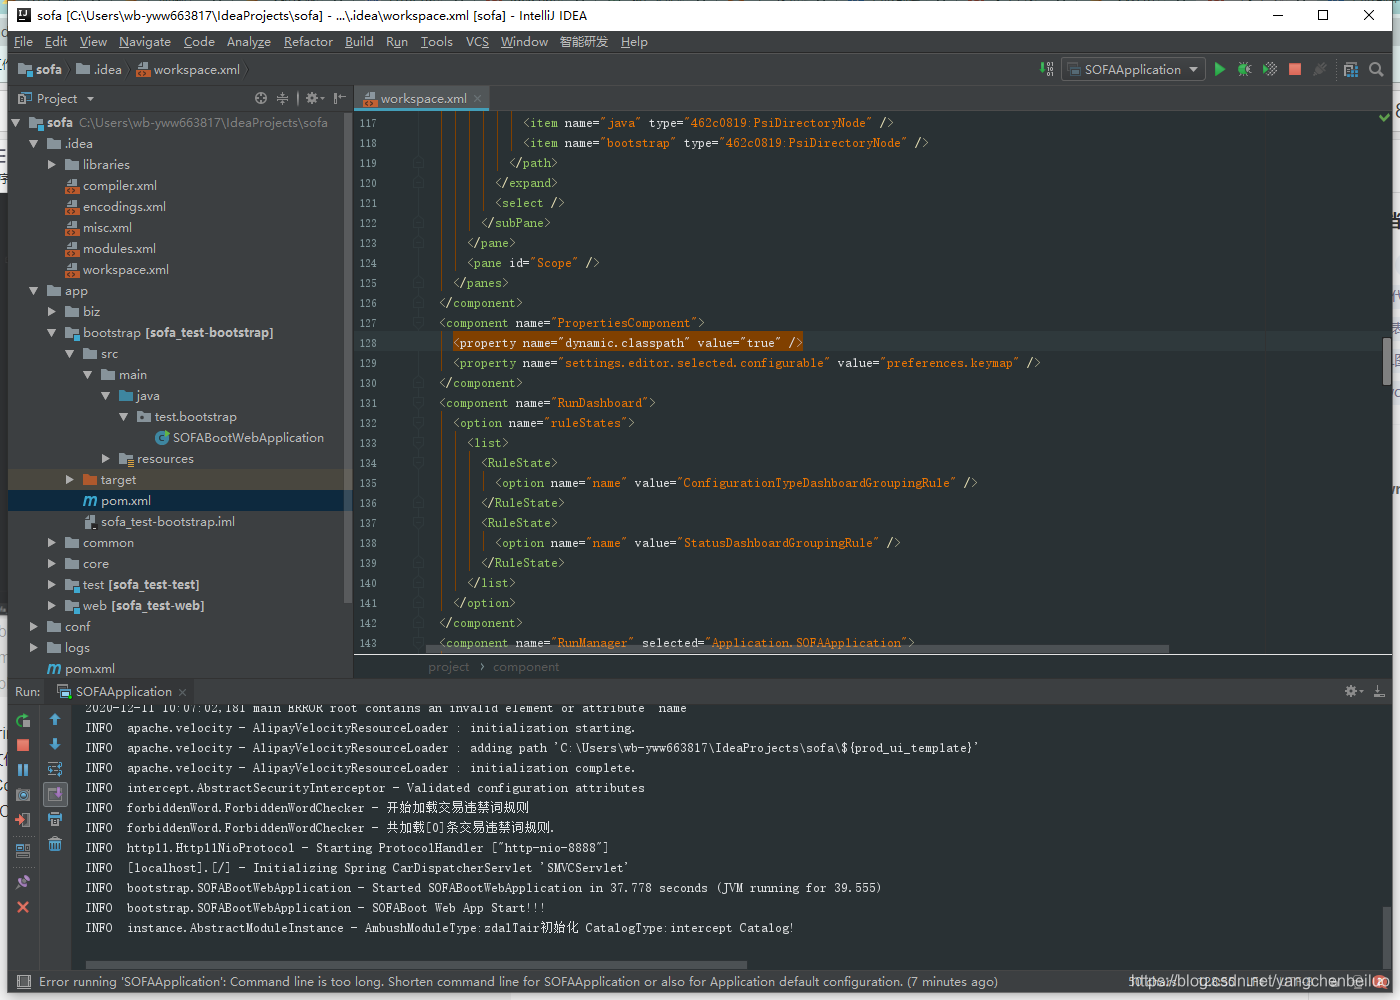The width and height of the screenshot is (1400, 1000).
Task: Expand the conf folder
Action: click(x=34, y=627)
